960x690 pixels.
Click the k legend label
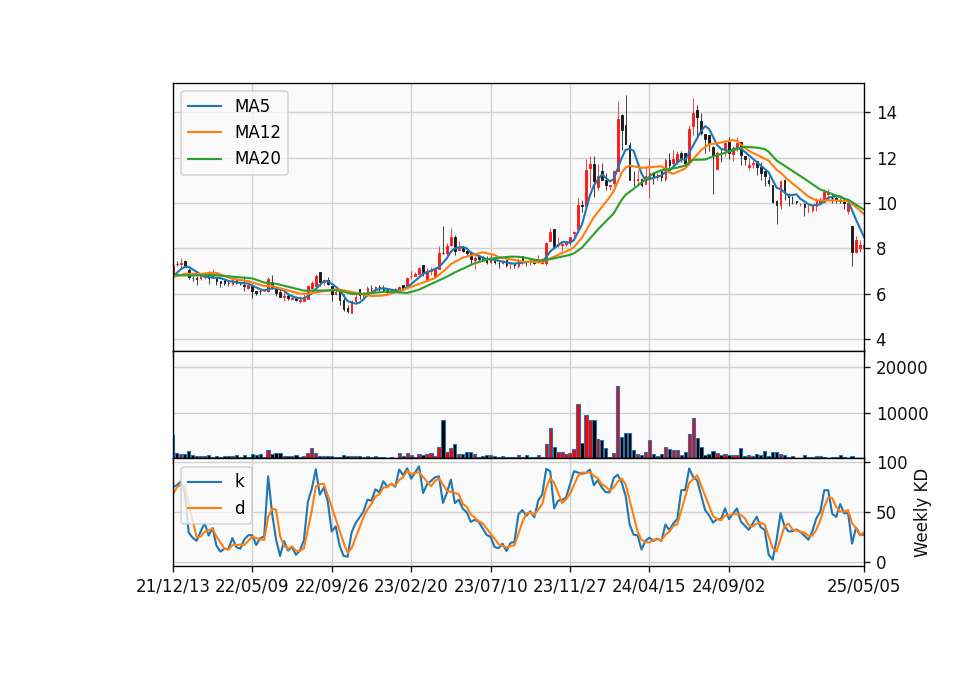239,481
